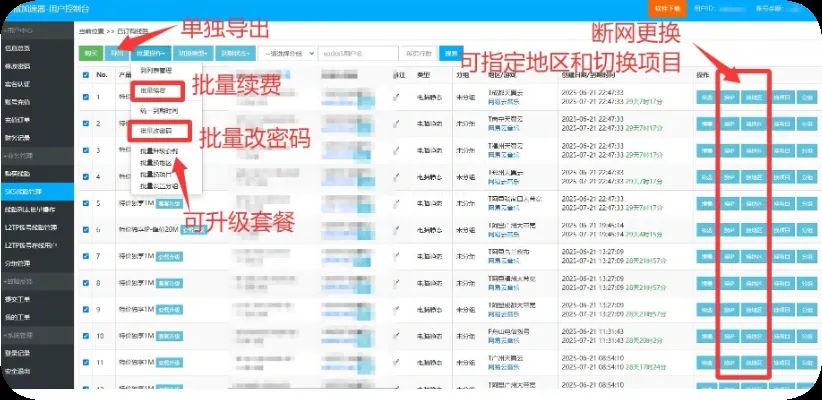The image size is (822, 400).
Task: Click the rows-per-page input field
Action: 418,53
